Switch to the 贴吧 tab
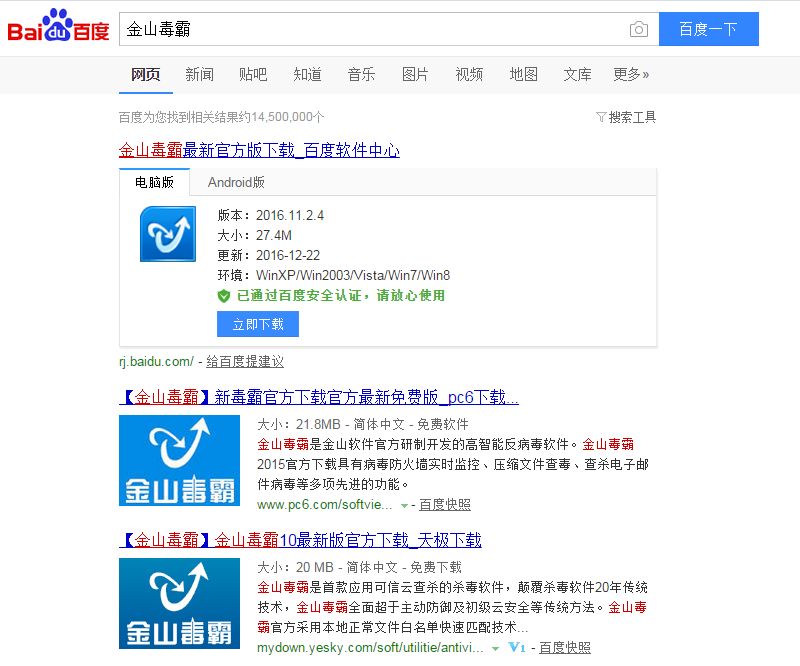 pos(253,75)
